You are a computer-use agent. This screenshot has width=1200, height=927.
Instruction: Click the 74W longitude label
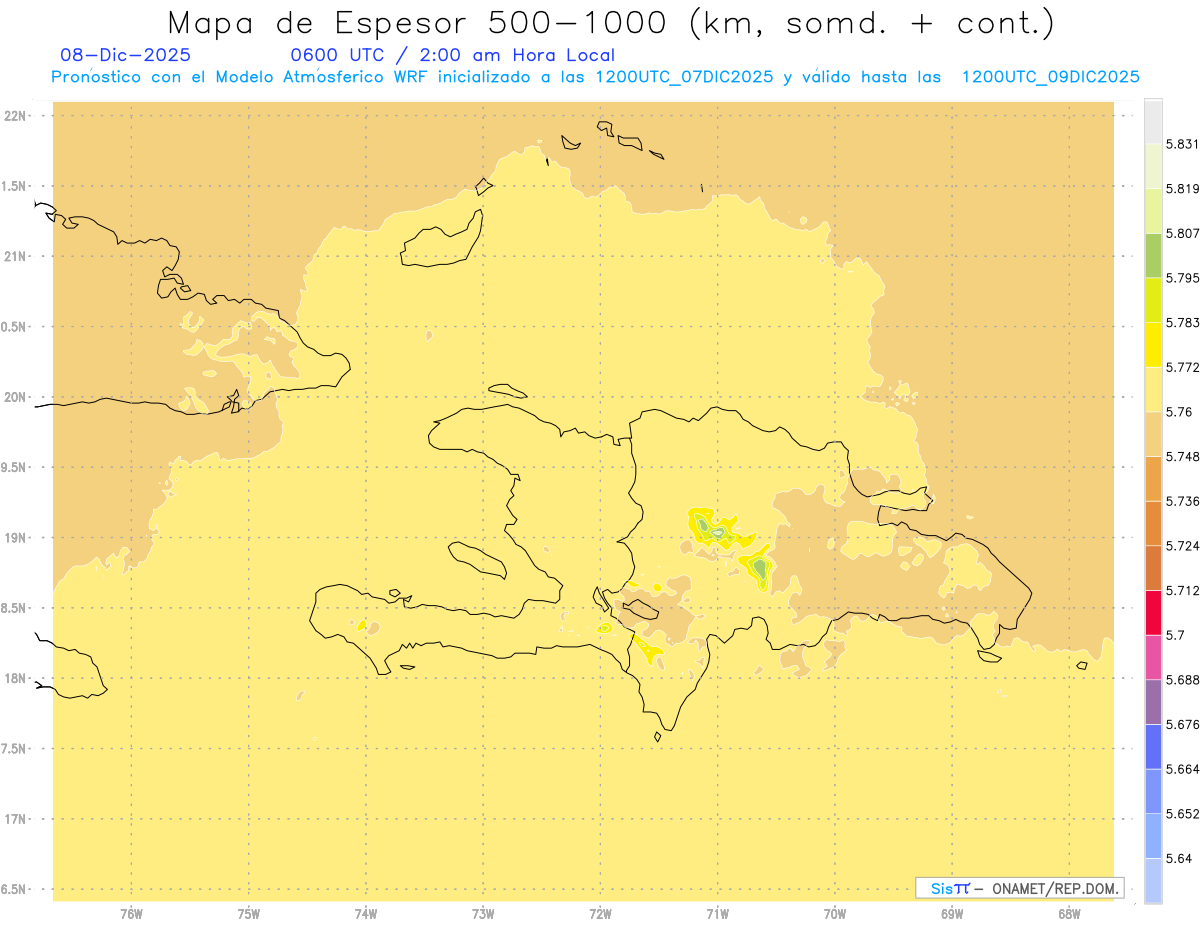pyautogui.click(x=366, y=914)
